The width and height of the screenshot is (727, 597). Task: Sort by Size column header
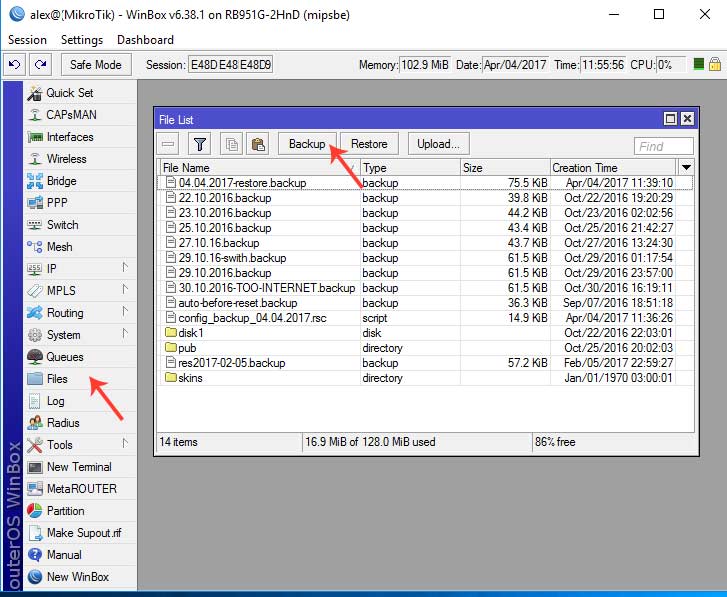505,167
